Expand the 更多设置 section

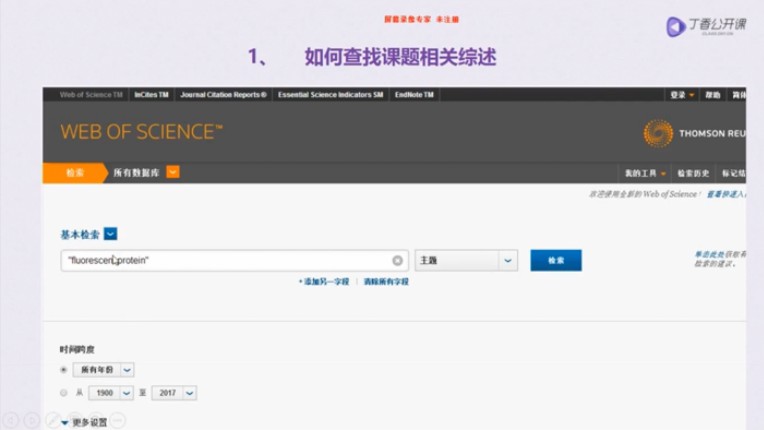click(x=84, y=422)
